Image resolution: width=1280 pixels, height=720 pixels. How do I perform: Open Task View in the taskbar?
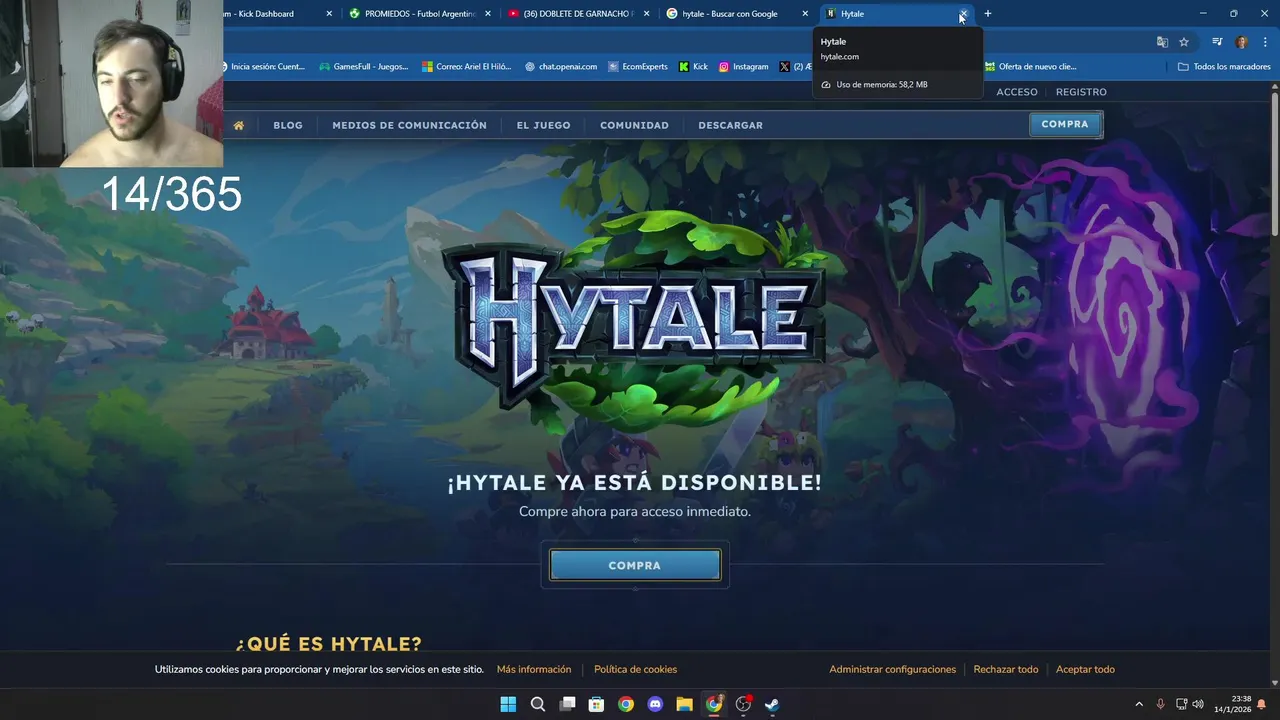coord(567,704)
